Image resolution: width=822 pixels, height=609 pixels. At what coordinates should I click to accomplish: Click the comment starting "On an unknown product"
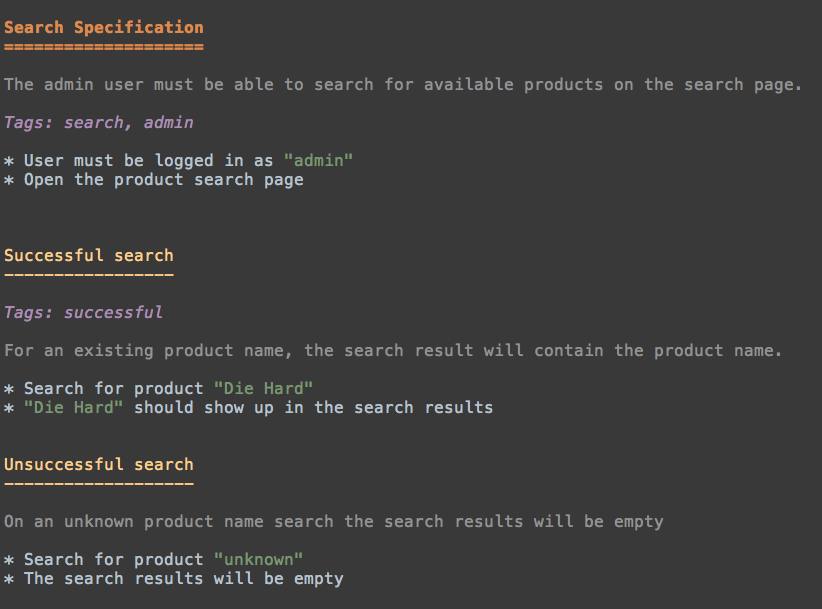point(333,521)
